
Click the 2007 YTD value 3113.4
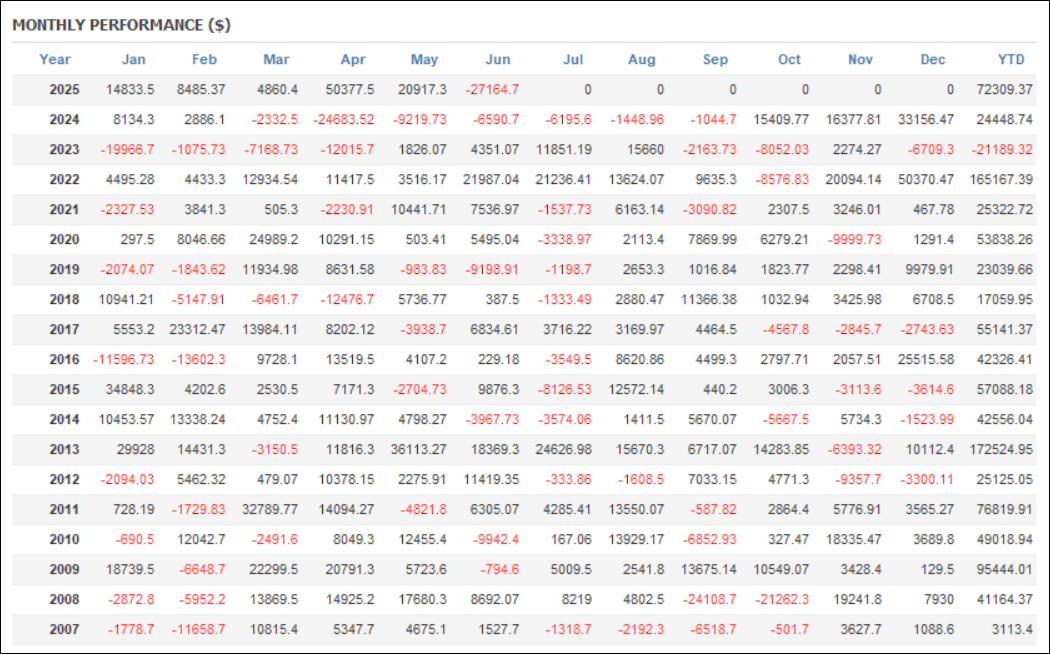[1012, 629]
